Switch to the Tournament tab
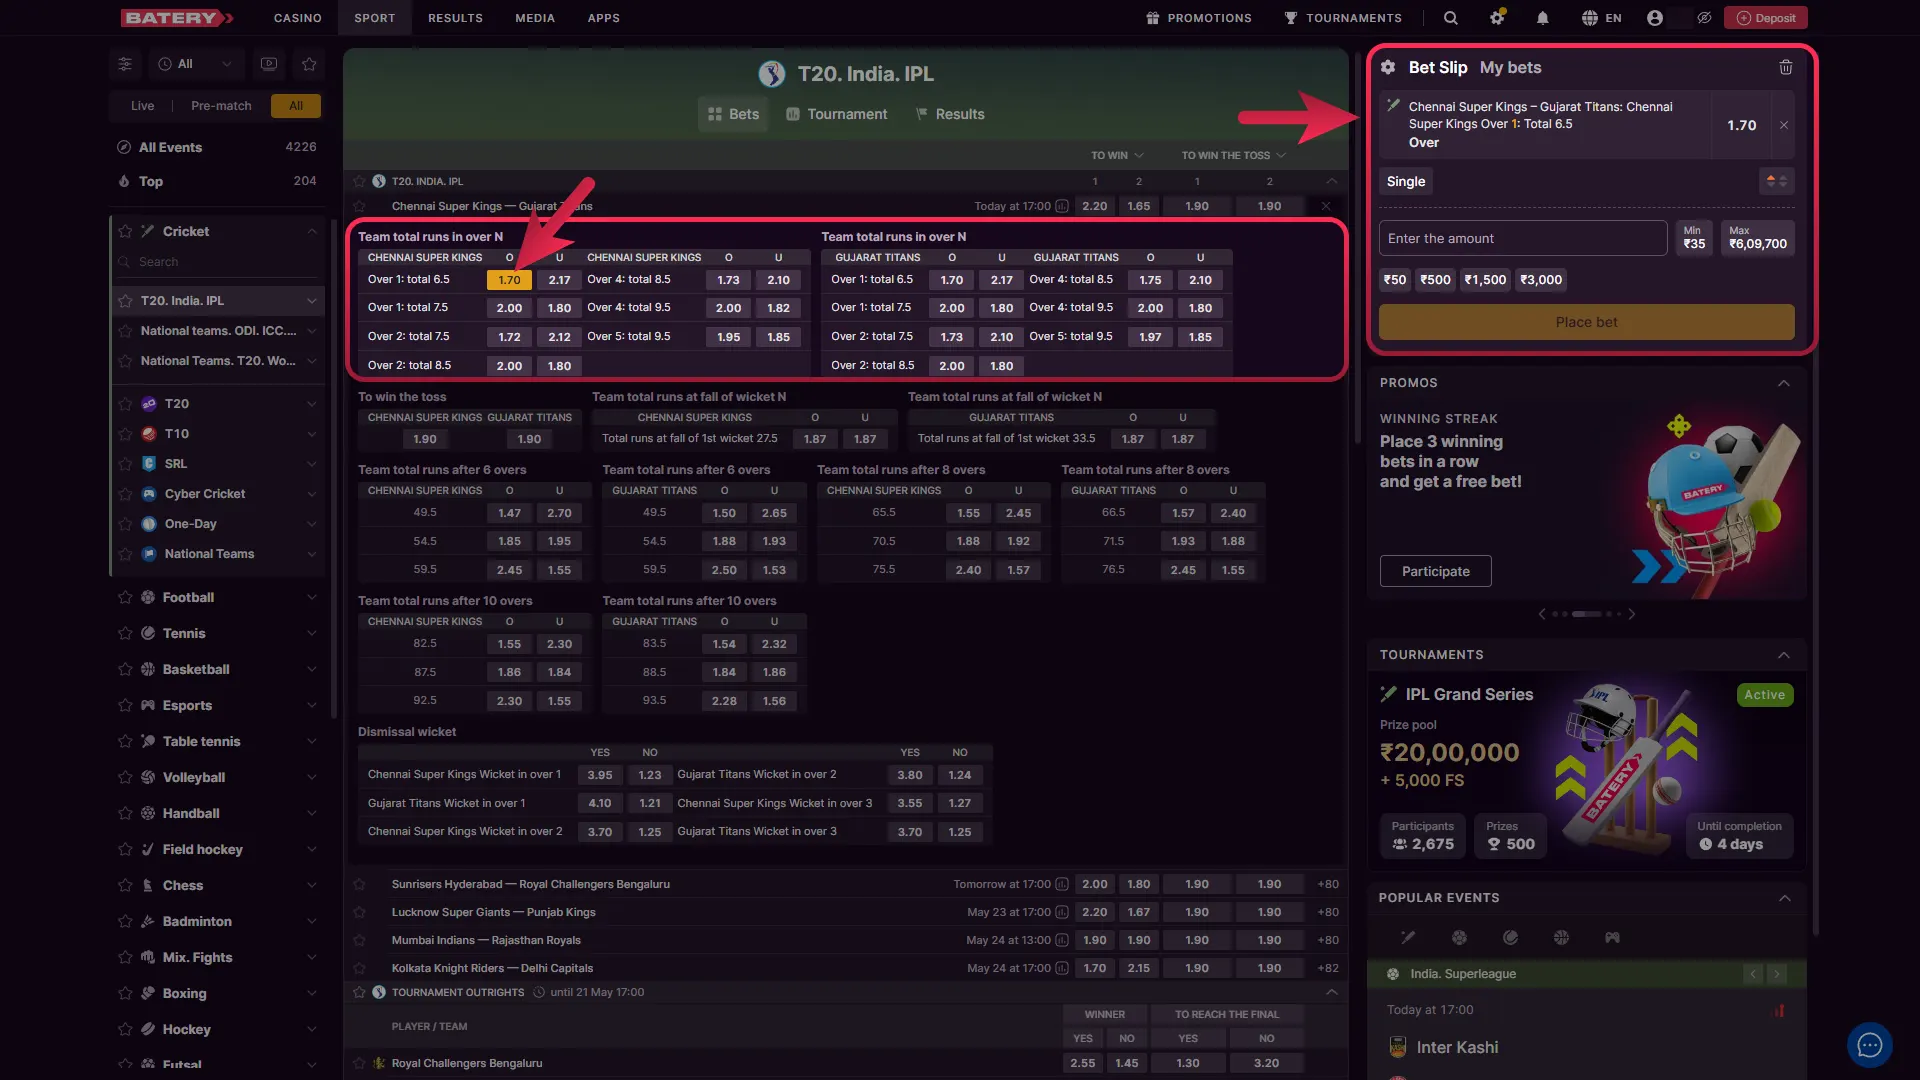 tap(837, 114)
